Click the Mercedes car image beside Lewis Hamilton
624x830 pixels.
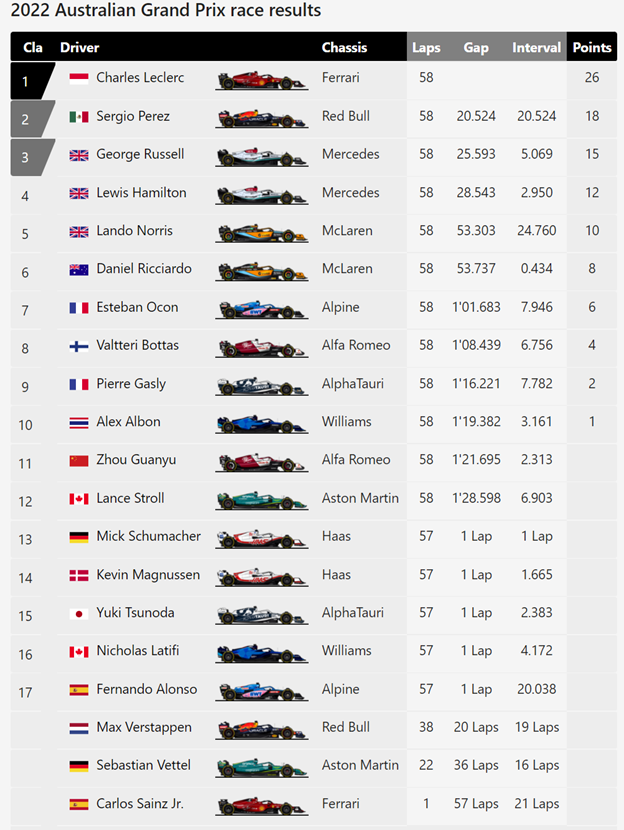click(x=261, y=194)
